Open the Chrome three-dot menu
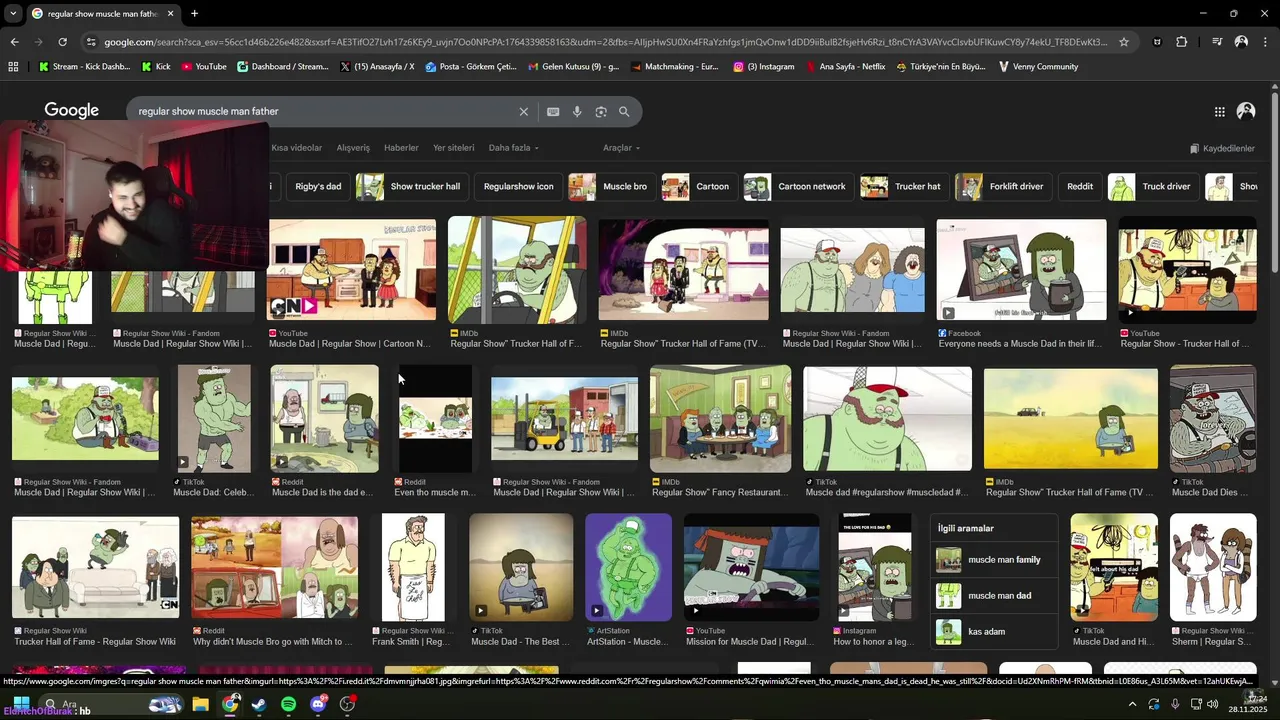Screen dimensions: 1280x720 pyautogui.click(x=1265, y=42)
